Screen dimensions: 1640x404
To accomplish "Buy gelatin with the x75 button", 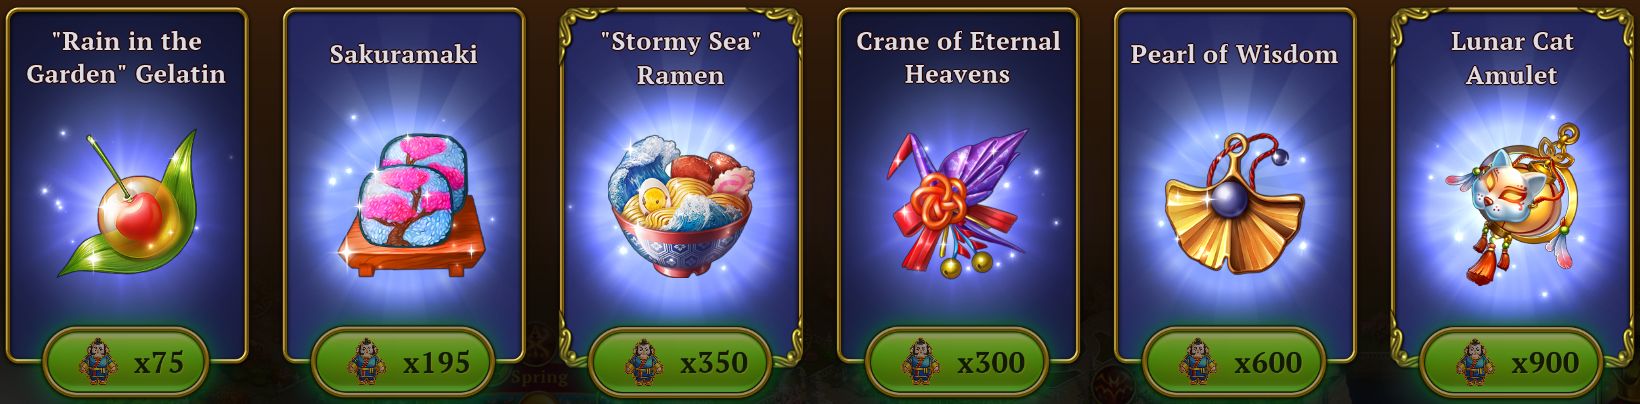I will coord(126,361).
